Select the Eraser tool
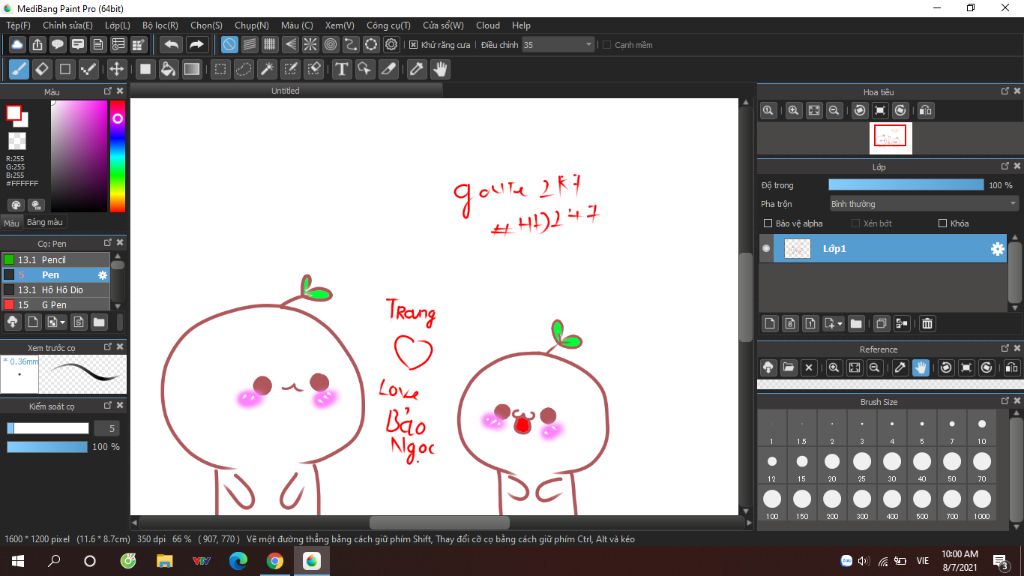 [42, 69]
